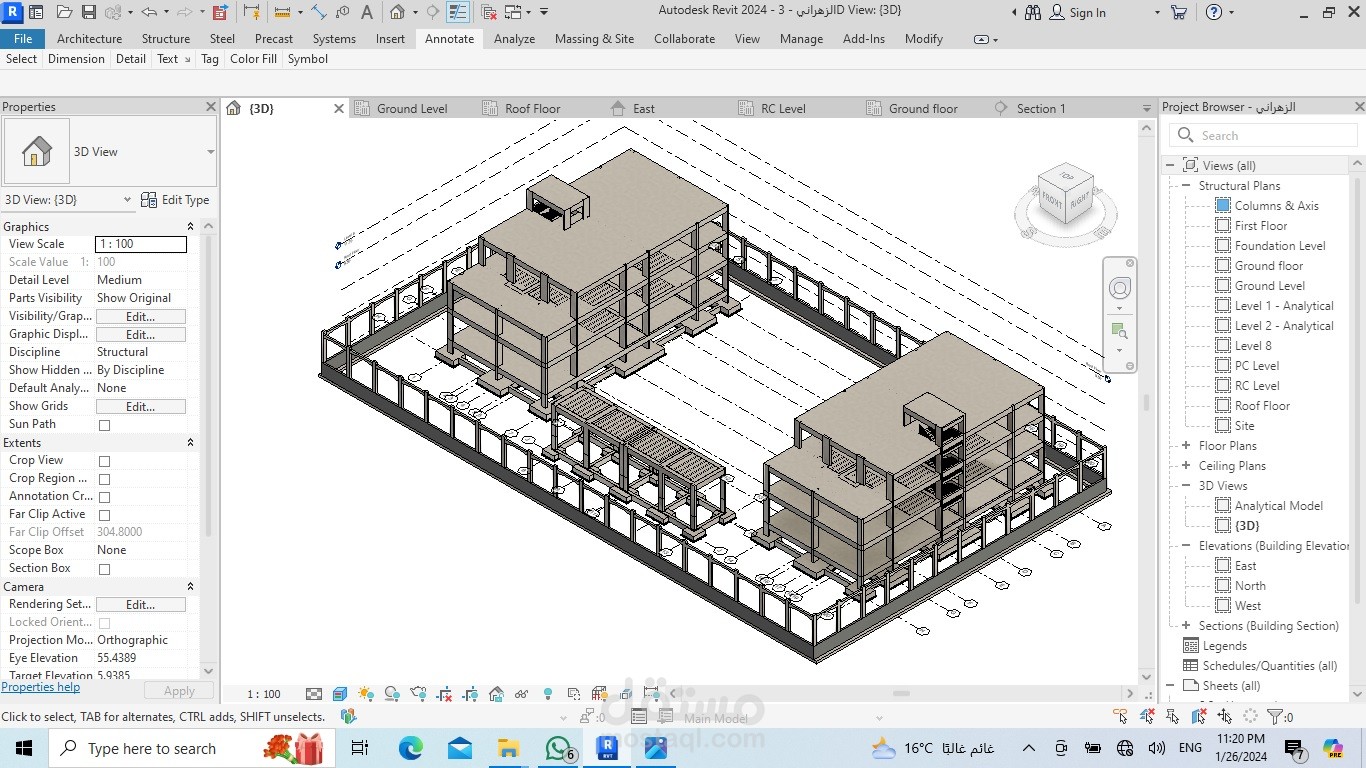Open the Visual Style cube icon
This screenshot has height=768, width=1366.
coord(340,694)
